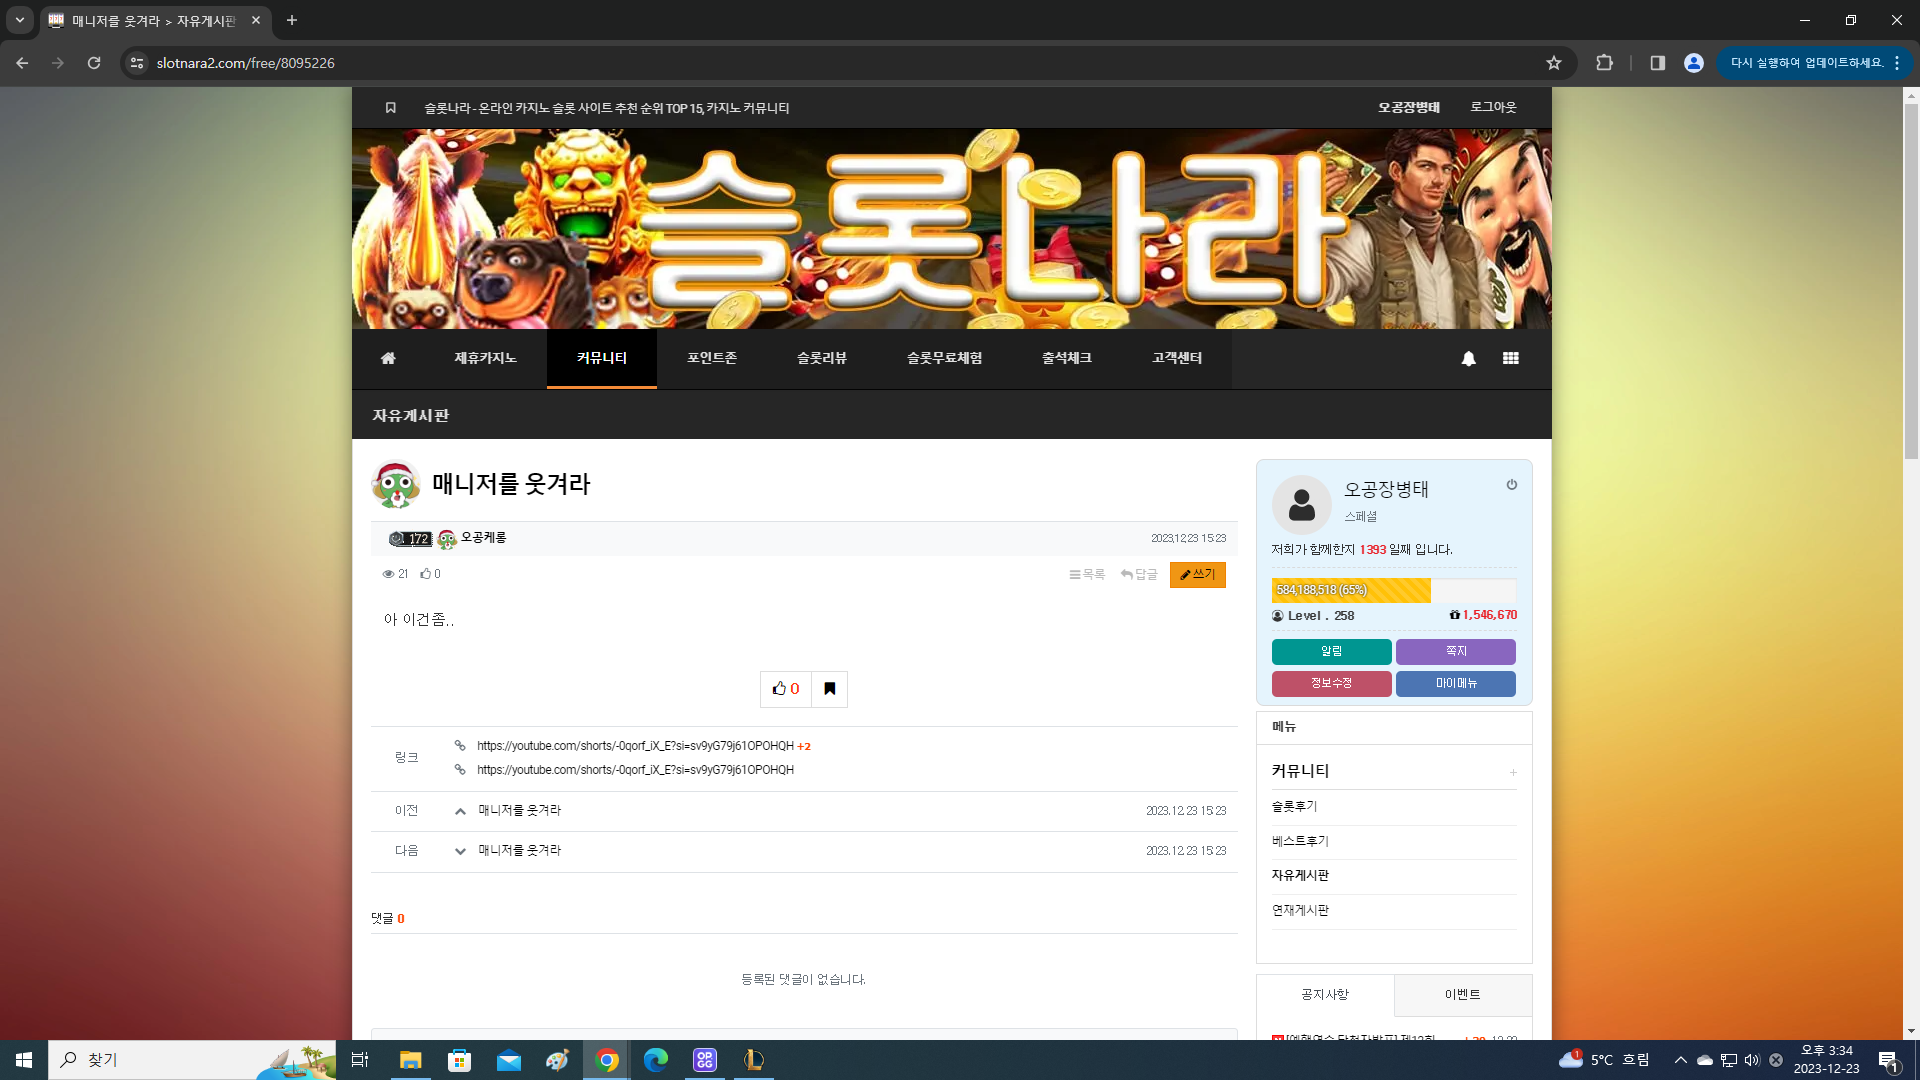
Task: Bookmark this post with the scrap icon
Action: tap(830, 689)
